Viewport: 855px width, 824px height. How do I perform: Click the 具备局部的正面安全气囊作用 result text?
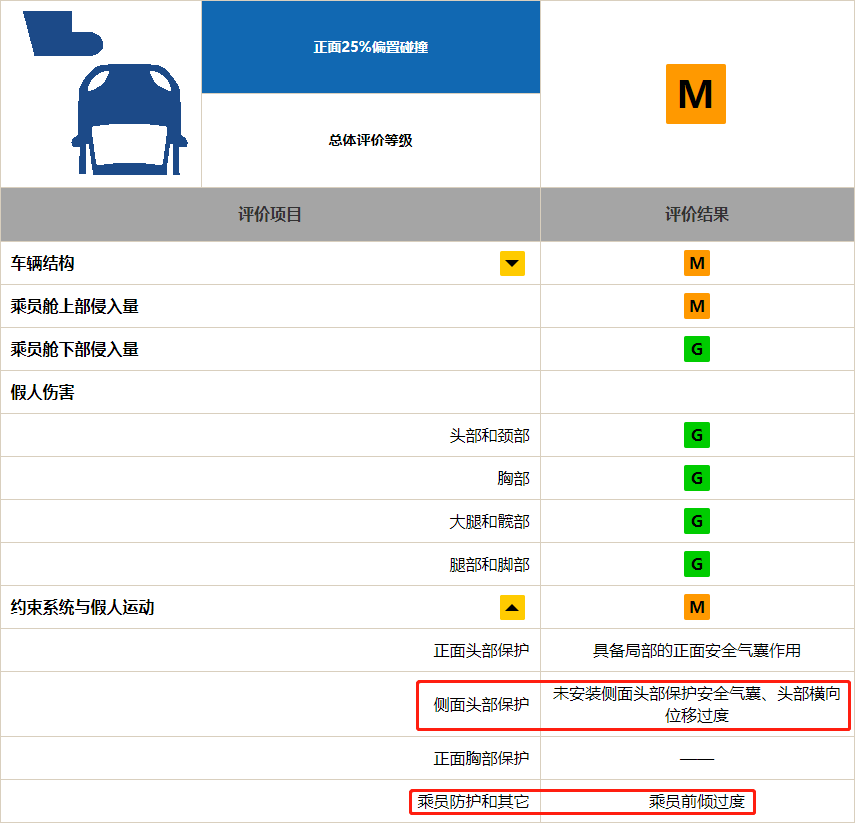click(x=697, y=651)
